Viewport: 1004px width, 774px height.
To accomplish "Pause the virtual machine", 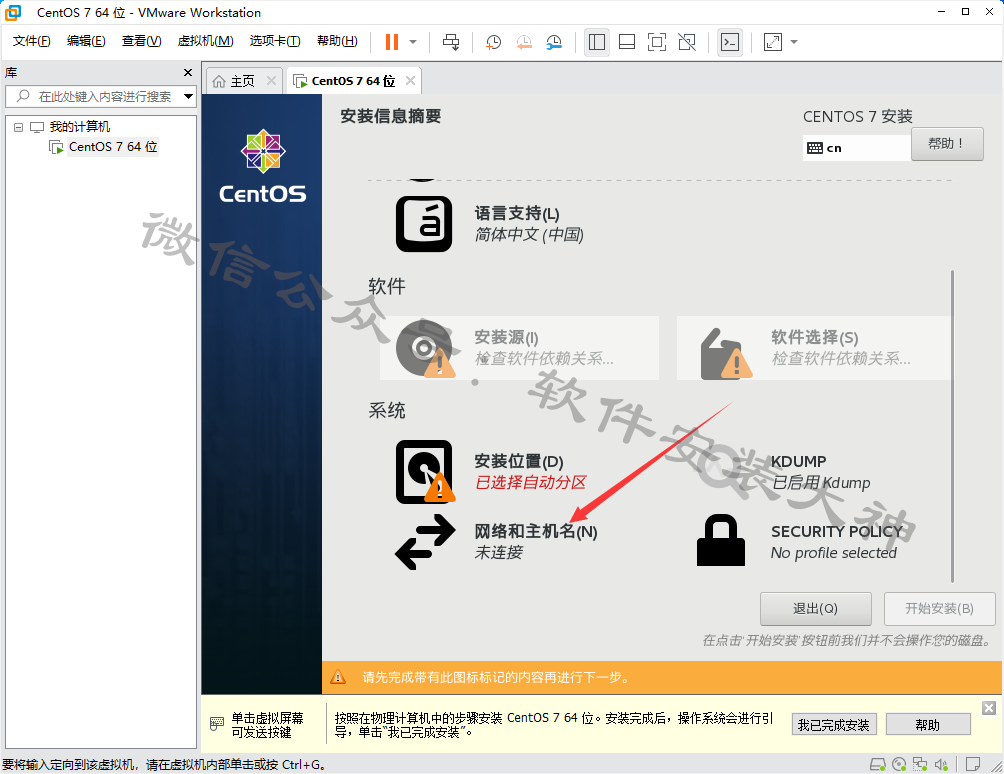I will pos(392,42).
